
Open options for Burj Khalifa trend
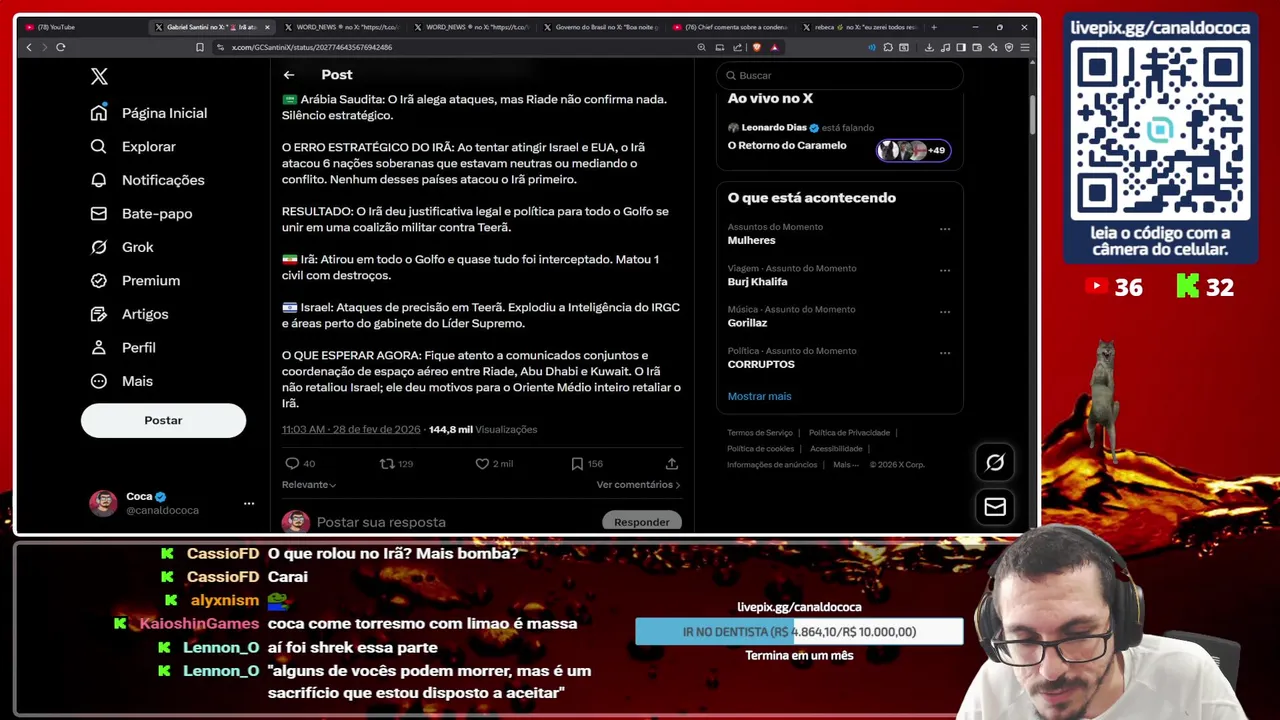[x=945, y=270]
